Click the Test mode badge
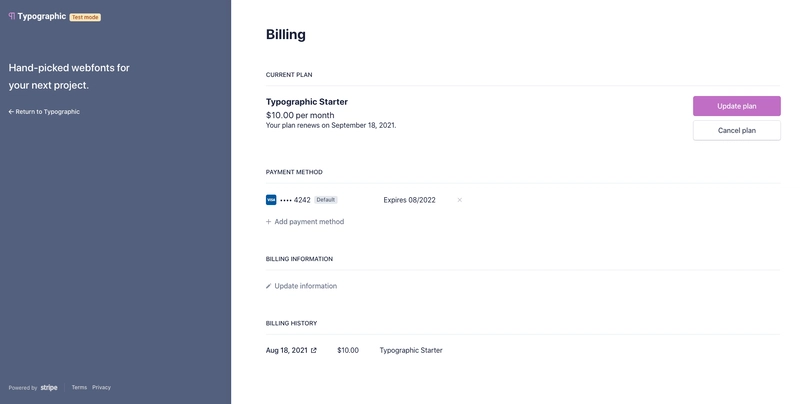Screen dimensions: 800x404 (85, 17)
